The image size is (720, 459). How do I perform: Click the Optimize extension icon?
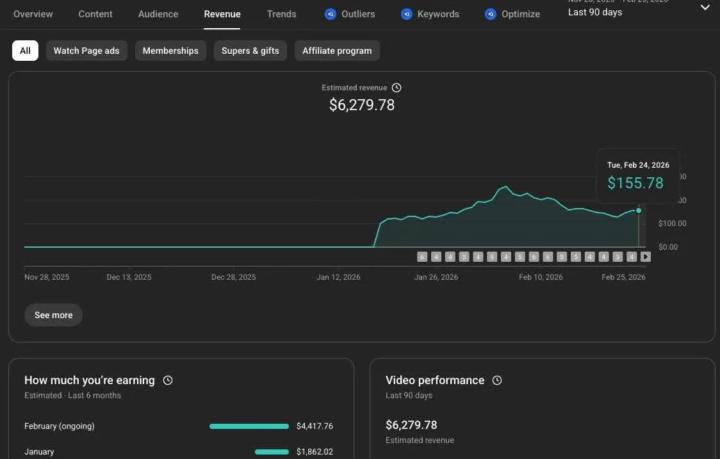tap(490, 14)
